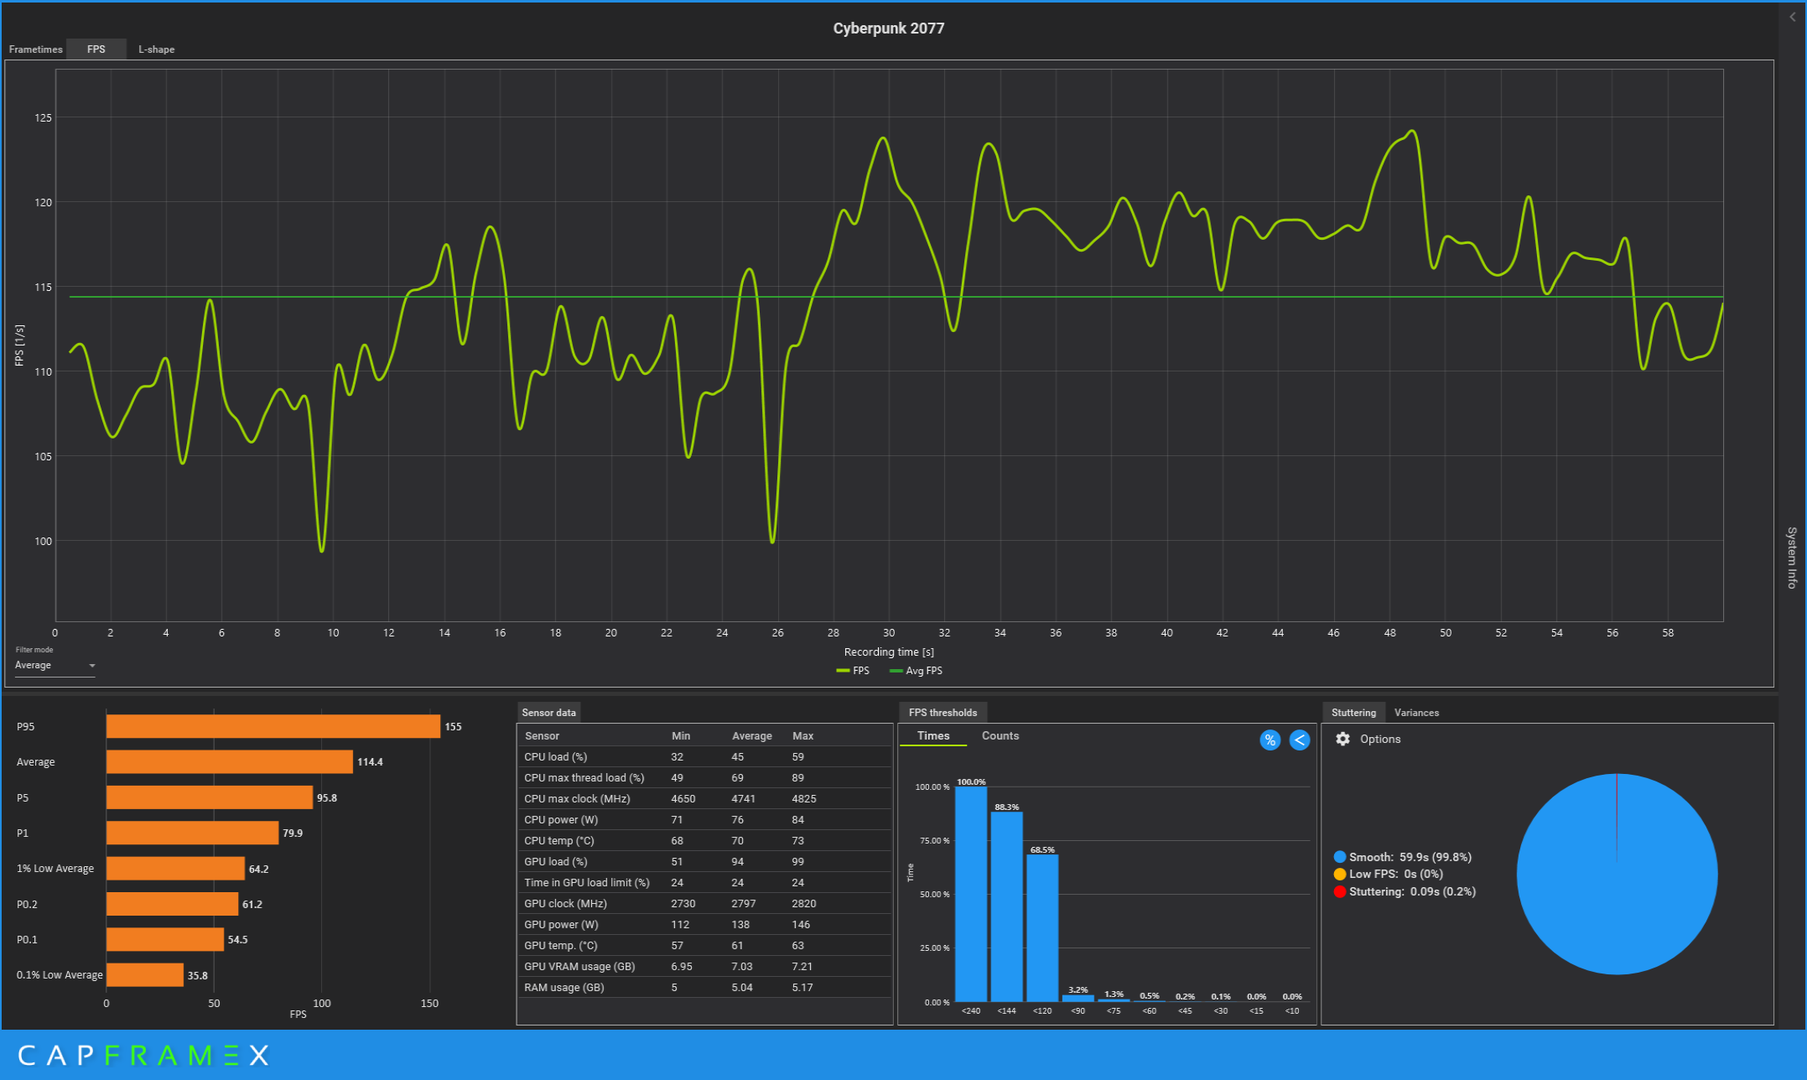The width and height of the screenshot is (1807, 1080).
Task: Click the <120 threshold bar at 68.5%
Action: click(x=1042, y=928)
